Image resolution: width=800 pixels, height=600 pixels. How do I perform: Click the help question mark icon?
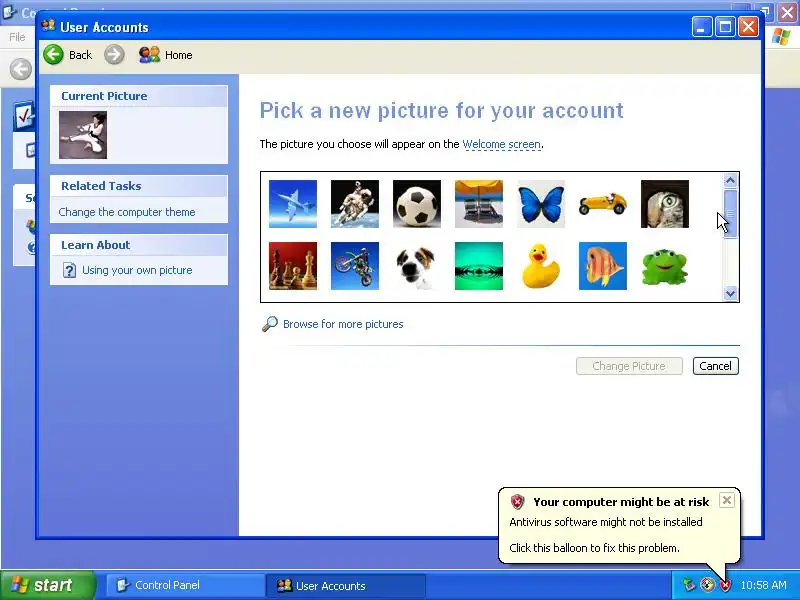[x=69, y=270]
